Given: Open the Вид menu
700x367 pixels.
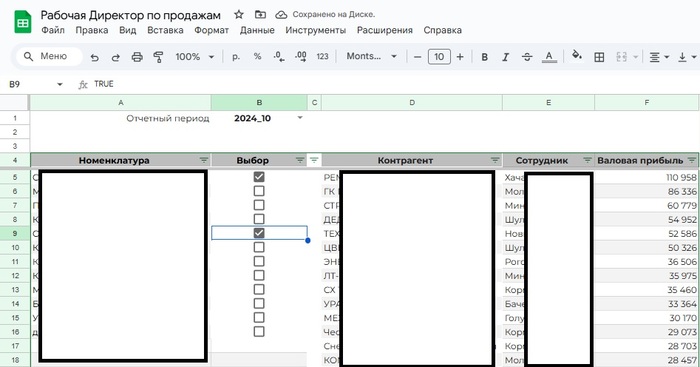Looking at the screenshot, I should (x=127, y=30).
